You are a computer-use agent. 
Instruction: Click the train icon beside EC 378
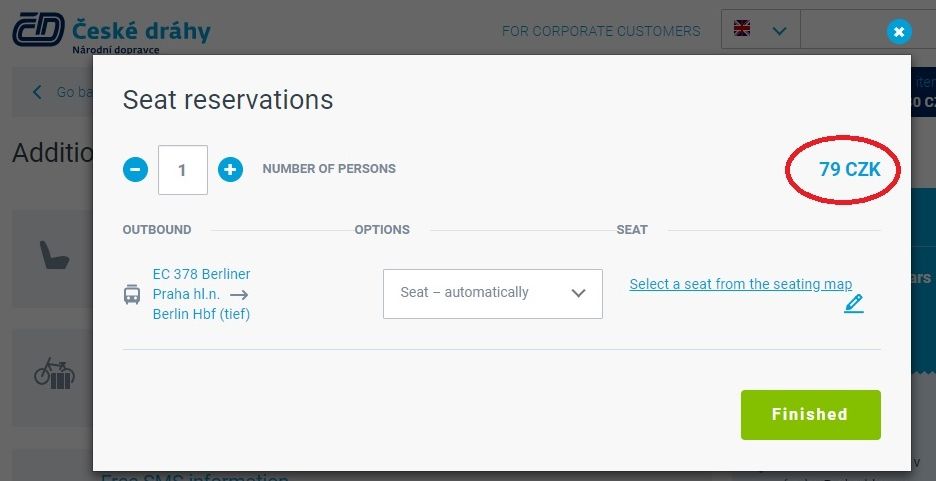click(132, 294)
